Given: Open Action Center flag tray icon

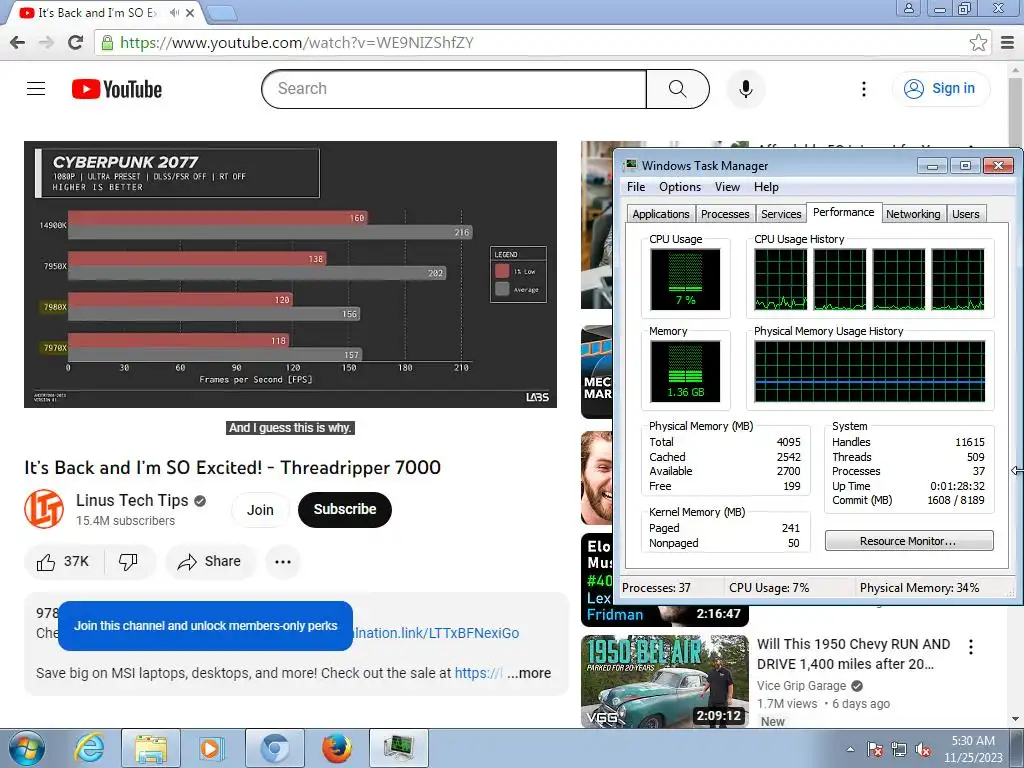Looking at the screenshot, I should 874,750.
